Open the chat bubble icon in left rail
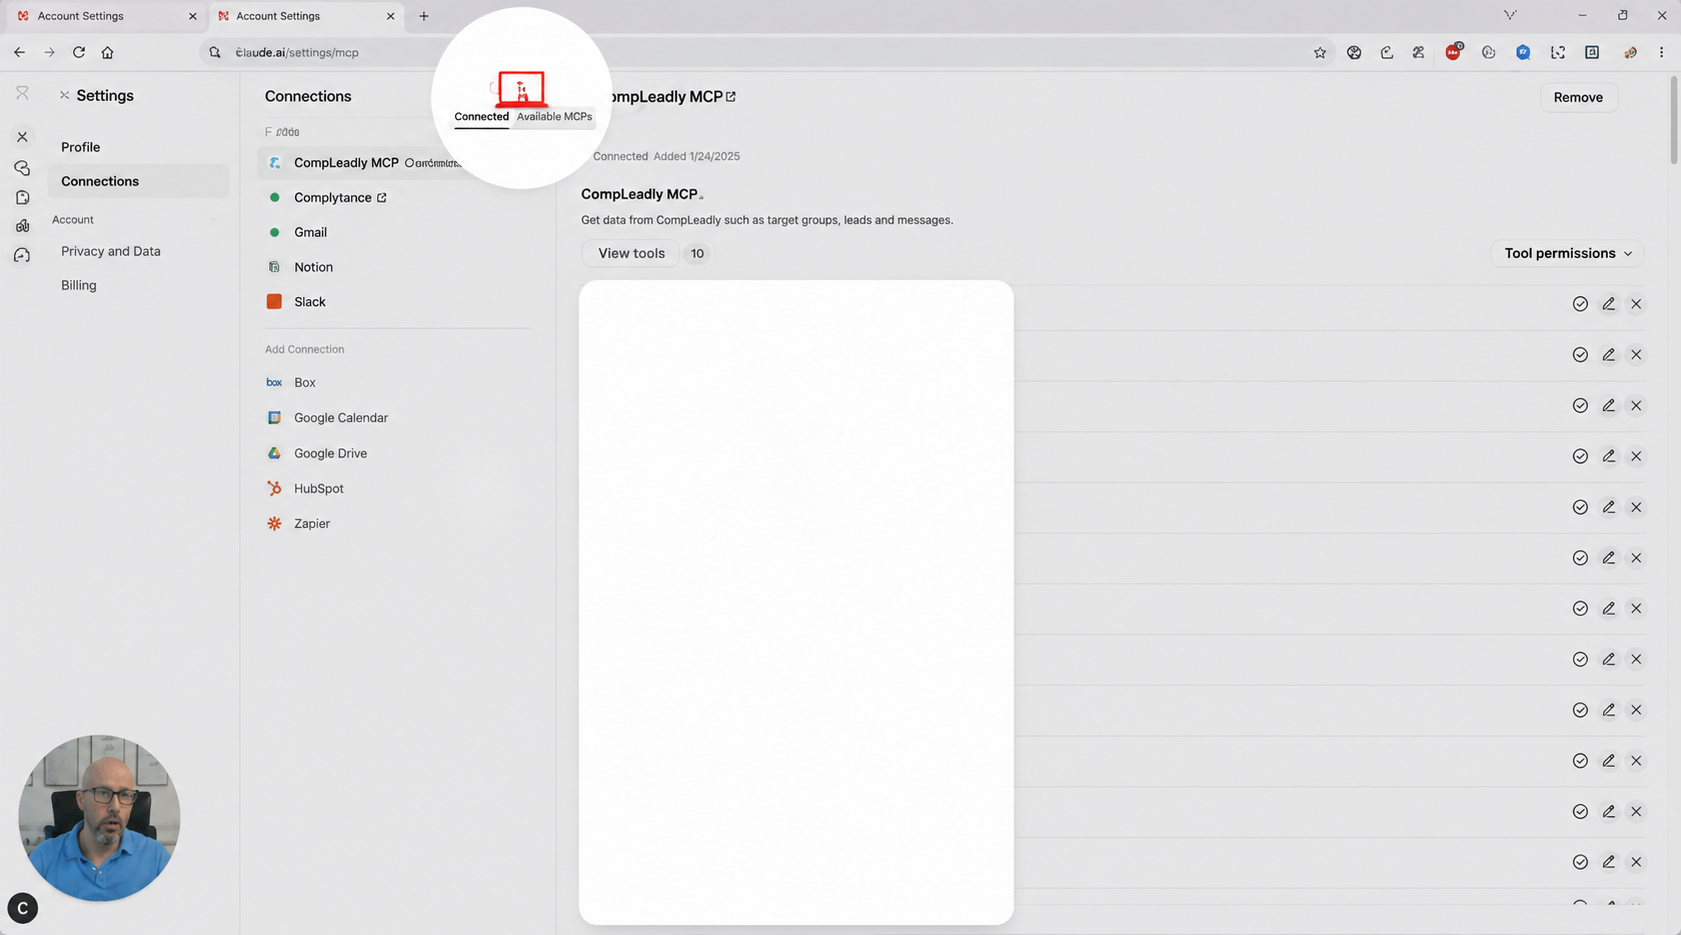 tap(22, 168)
